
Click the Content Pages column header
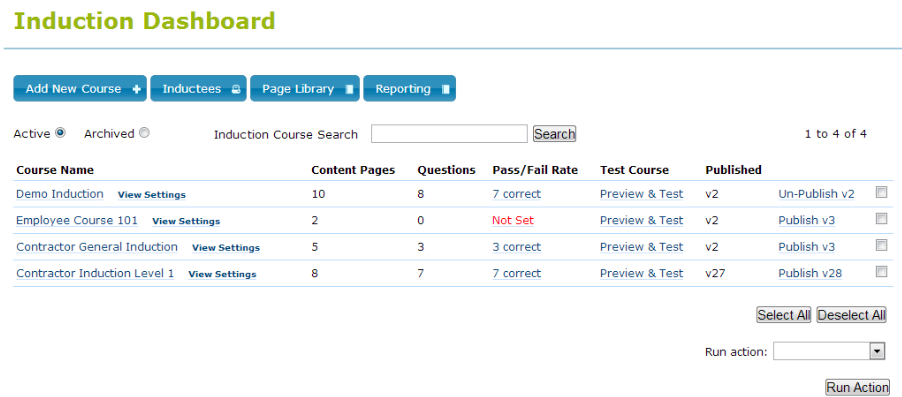pos(353,170)
